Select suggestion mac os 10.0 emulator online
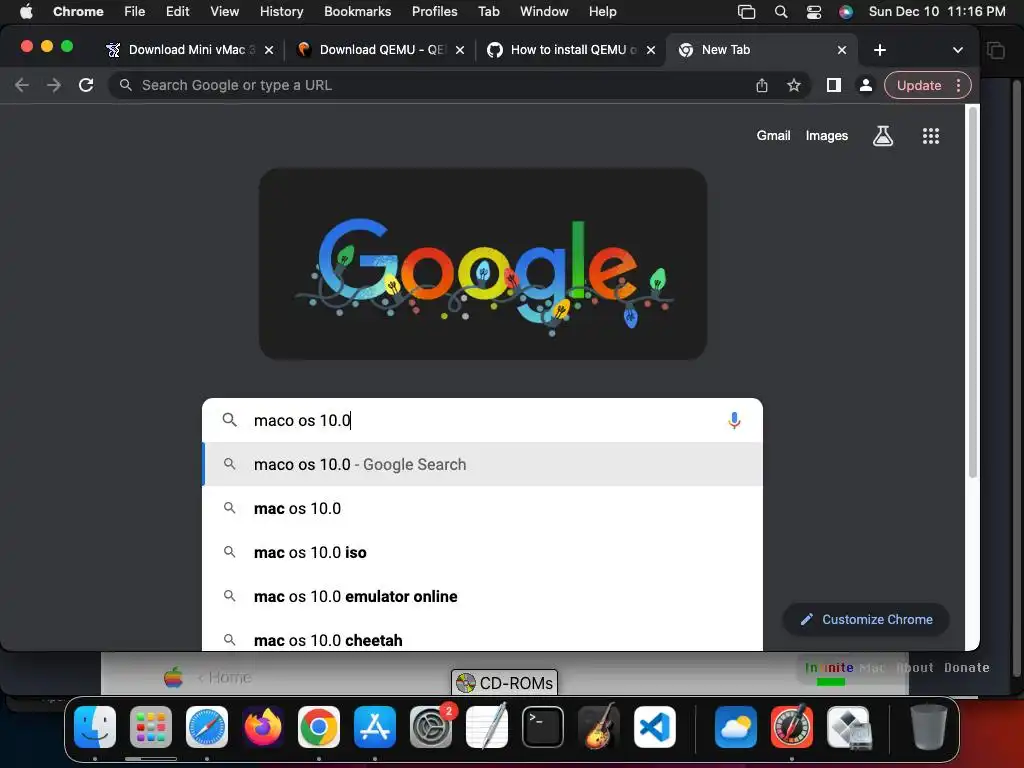Screen dimensions: 1024x768 483,596
